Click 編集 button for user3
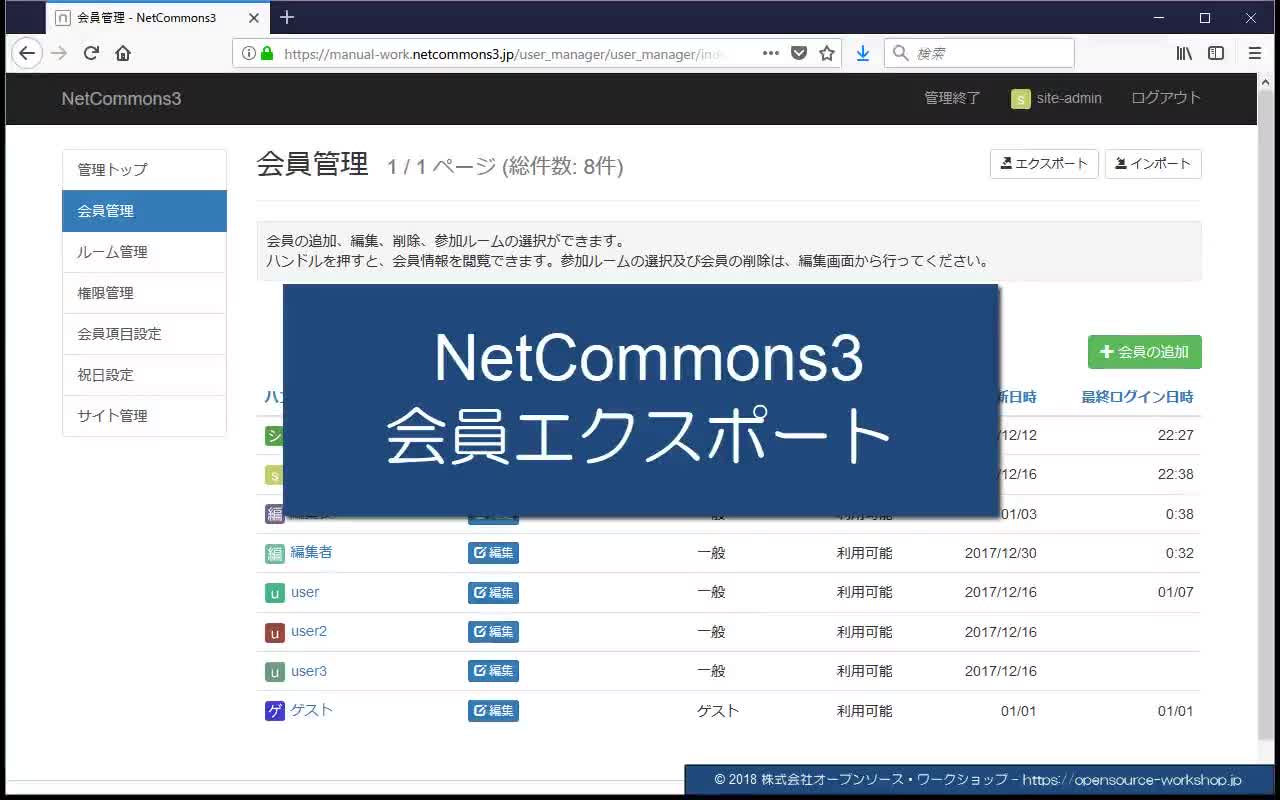This screenshot has width=1280, height=800. tap(493, 671)
